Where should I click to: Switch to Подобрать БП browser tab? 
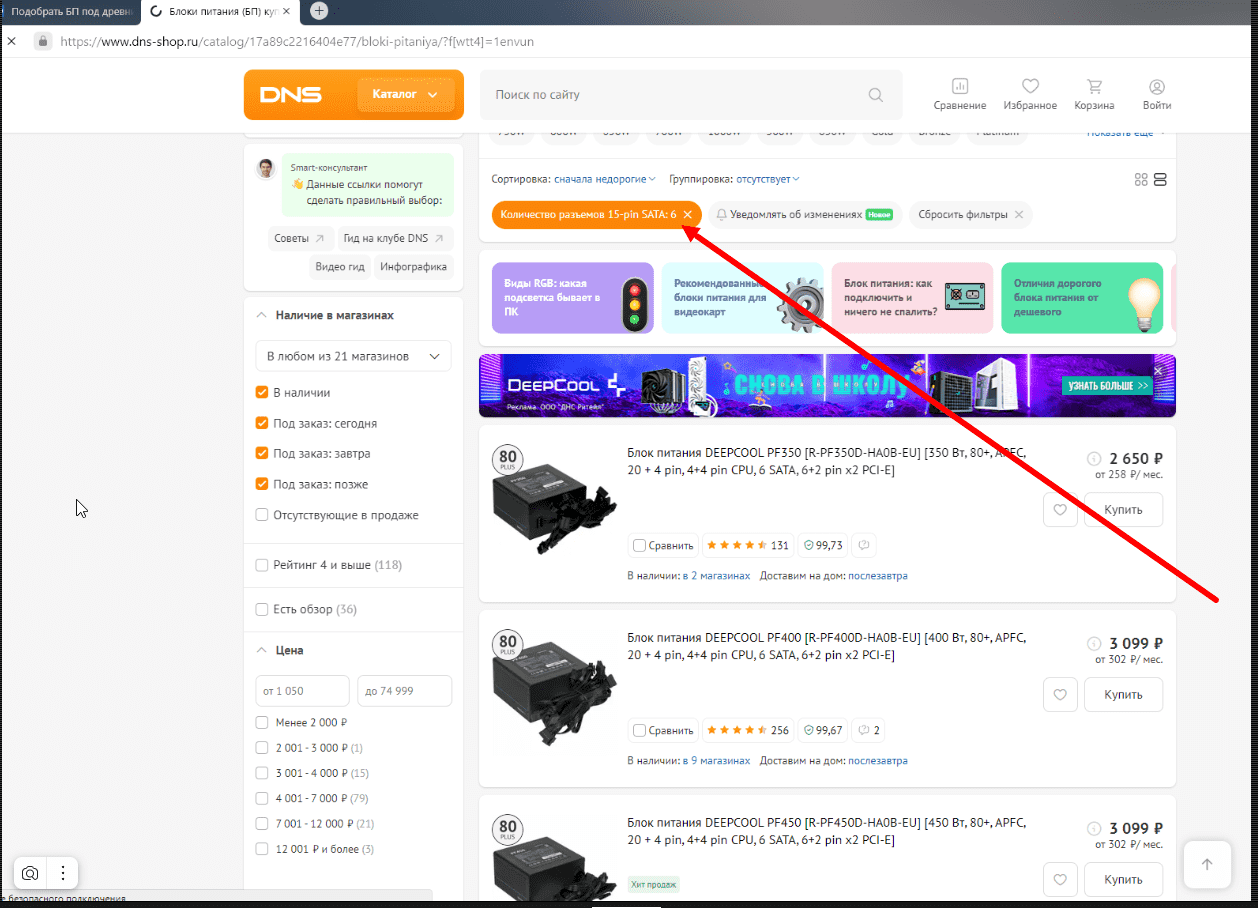pyautogui.click(x=70, y=11)
